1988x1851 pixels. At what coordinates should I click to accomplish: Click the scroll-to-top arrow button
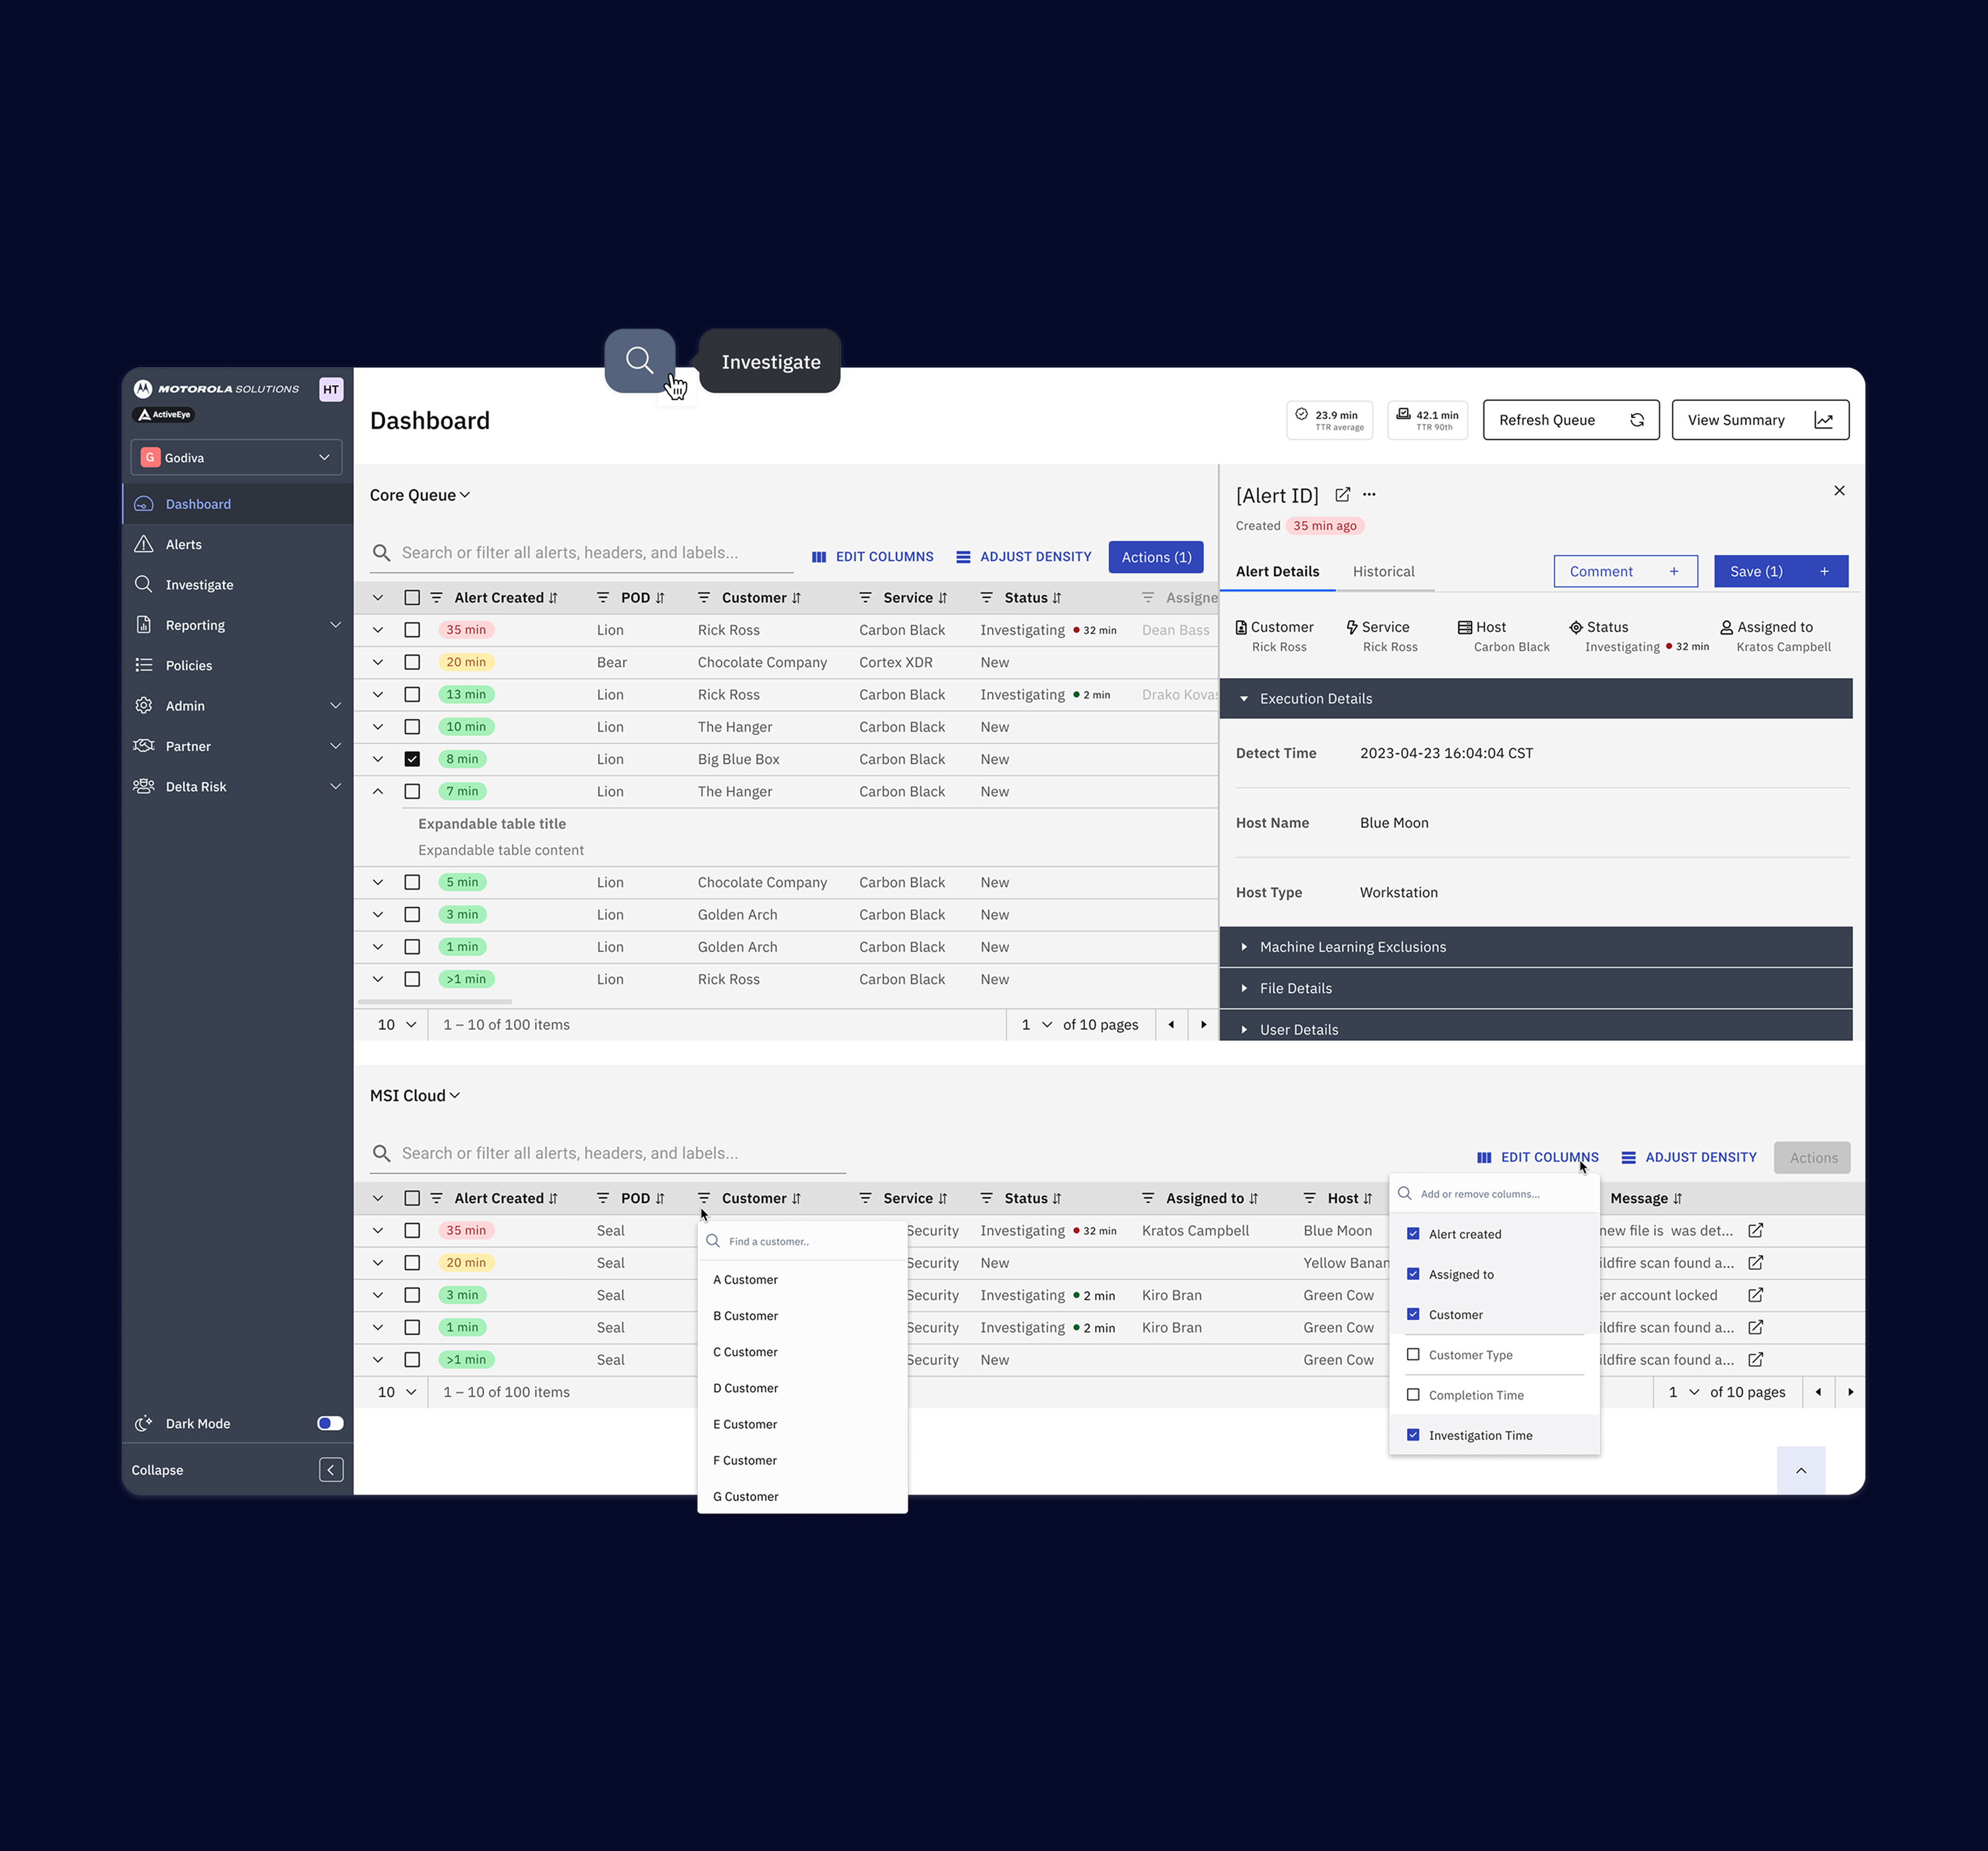(1800, 1470)
